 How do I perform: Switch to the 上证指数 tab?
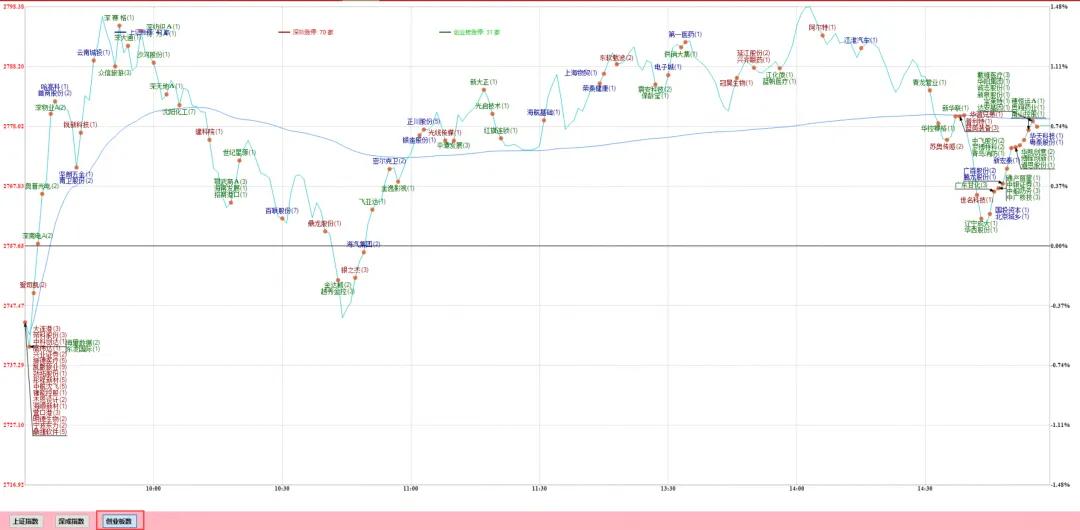[26, 521]
